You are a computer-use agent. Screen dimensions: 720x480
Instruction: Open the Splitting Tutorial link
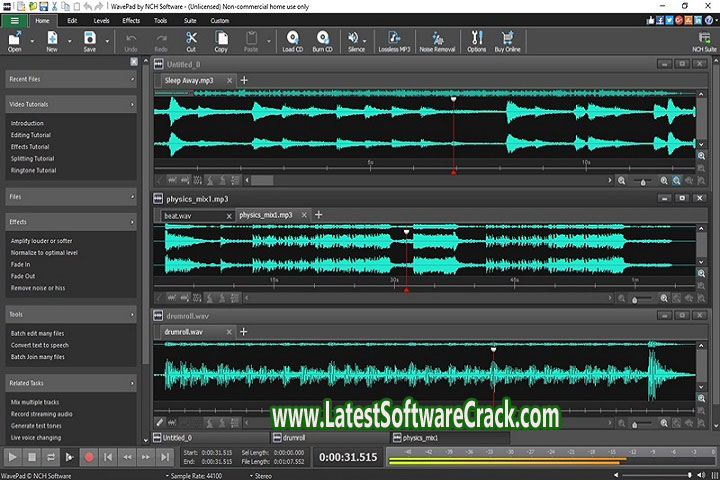pyautogui.click(x=32, y=159)
